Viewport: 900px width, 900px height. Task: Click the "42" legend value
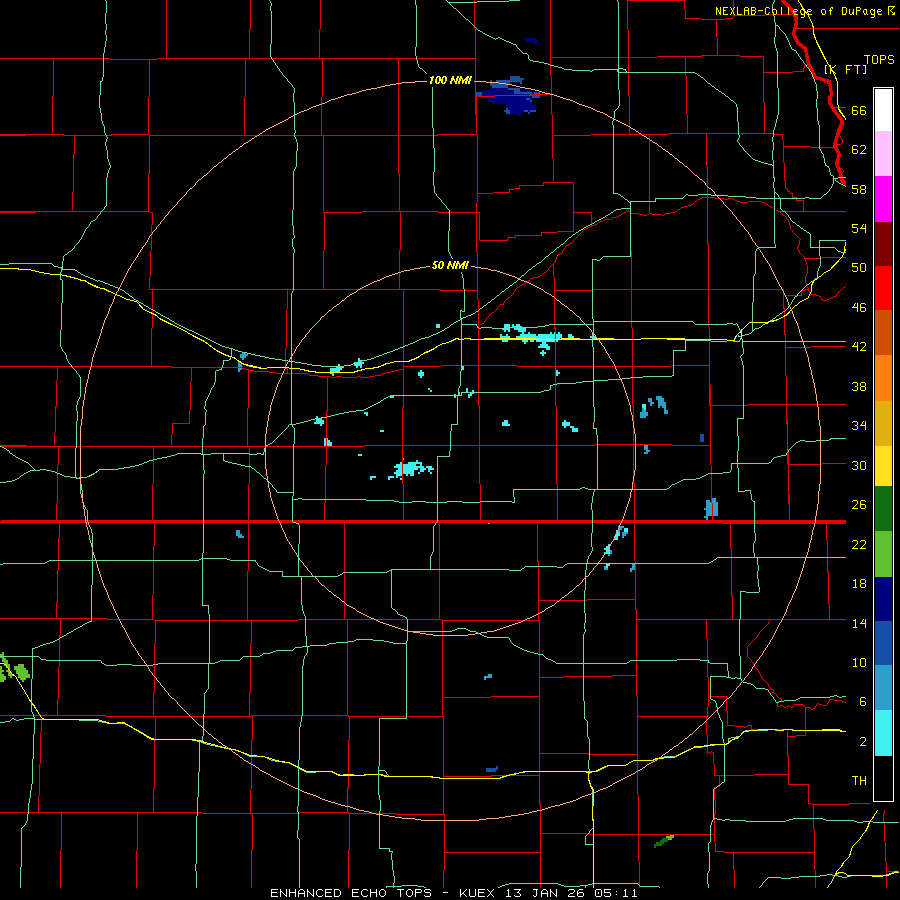(859, 347)
